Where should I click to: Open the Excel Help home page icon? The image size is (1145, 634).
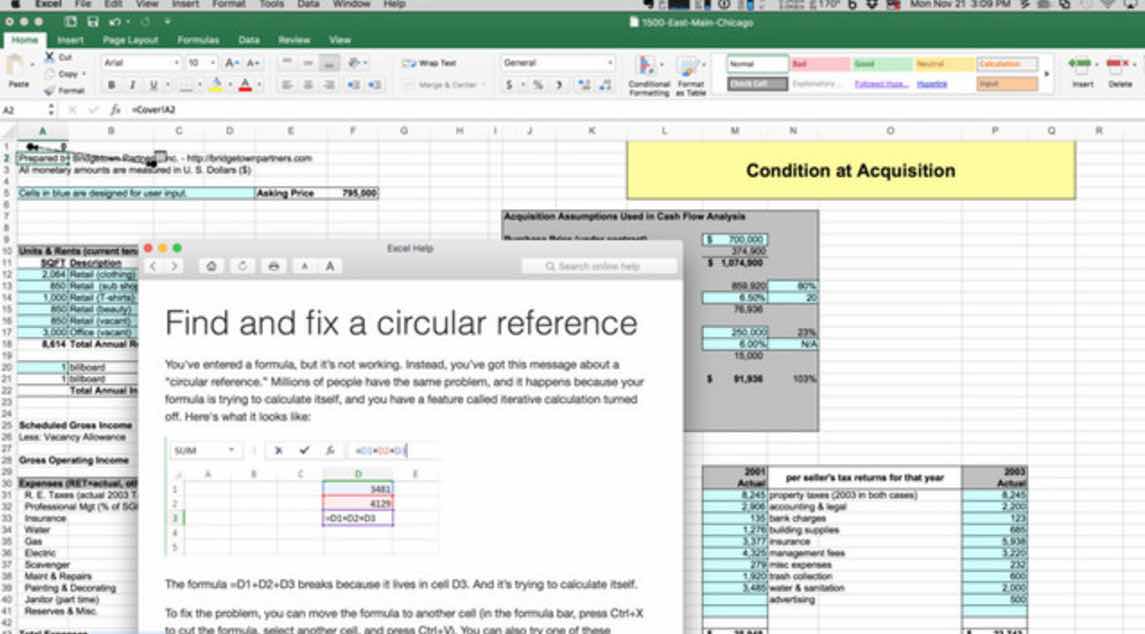[x=211, y=267]
